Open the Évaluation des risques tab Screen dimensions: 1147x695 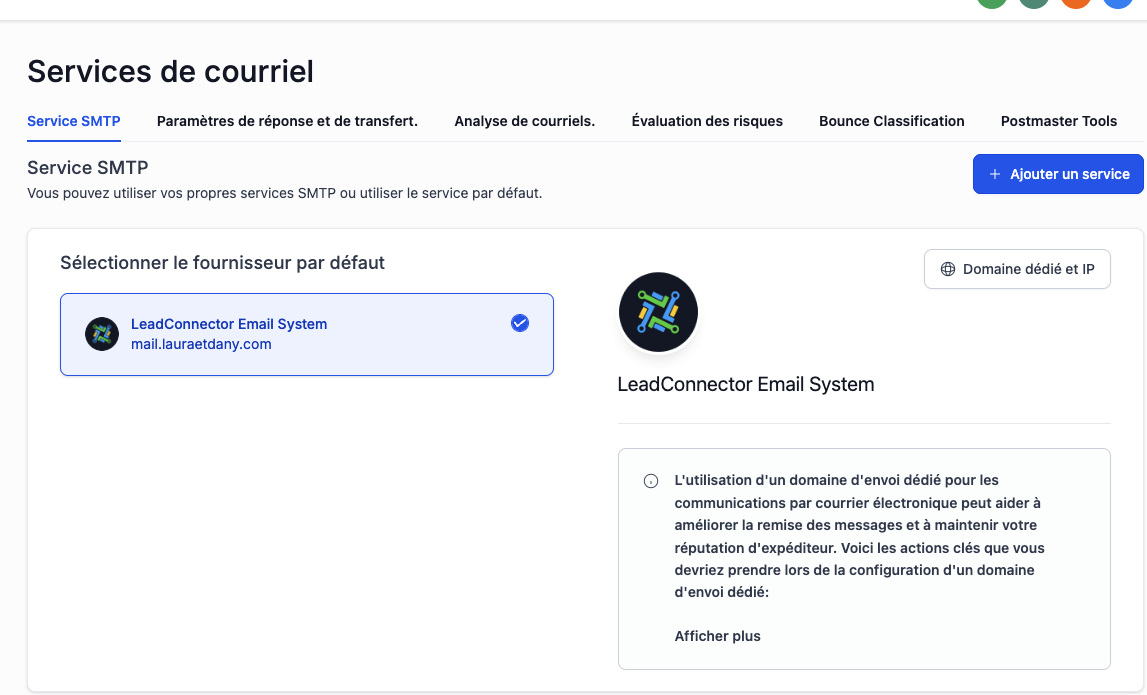point(707,121)
